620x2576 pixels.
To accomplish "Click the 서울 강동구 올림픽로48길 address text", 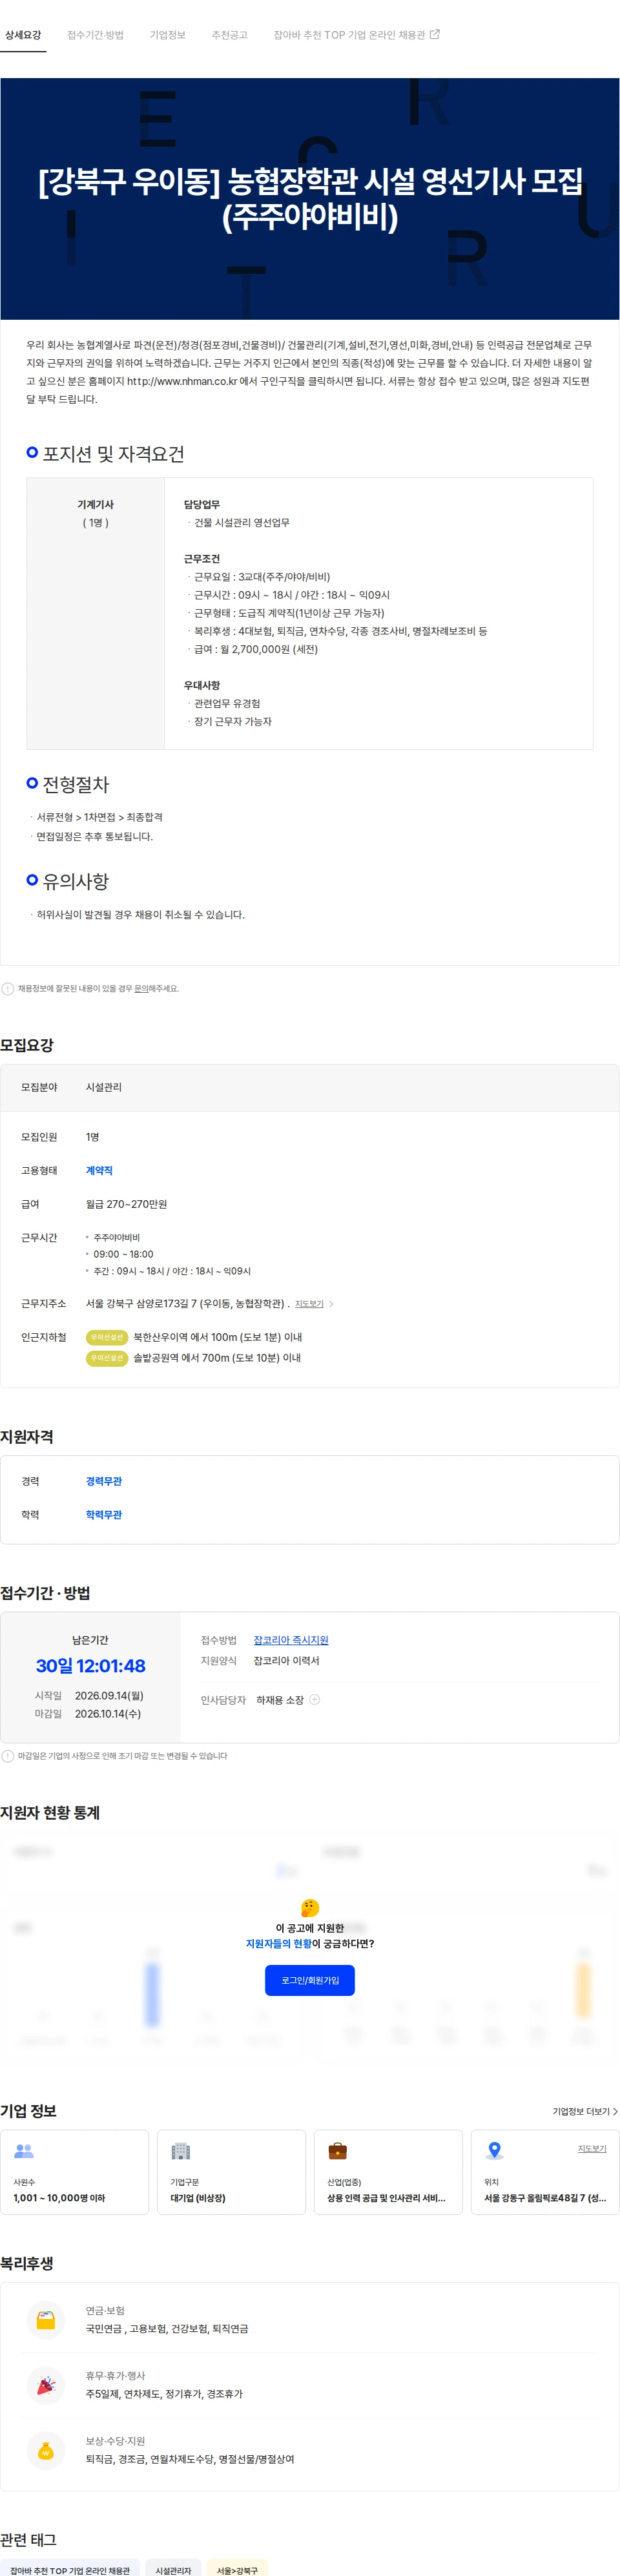I will [x=545, y=2198].
